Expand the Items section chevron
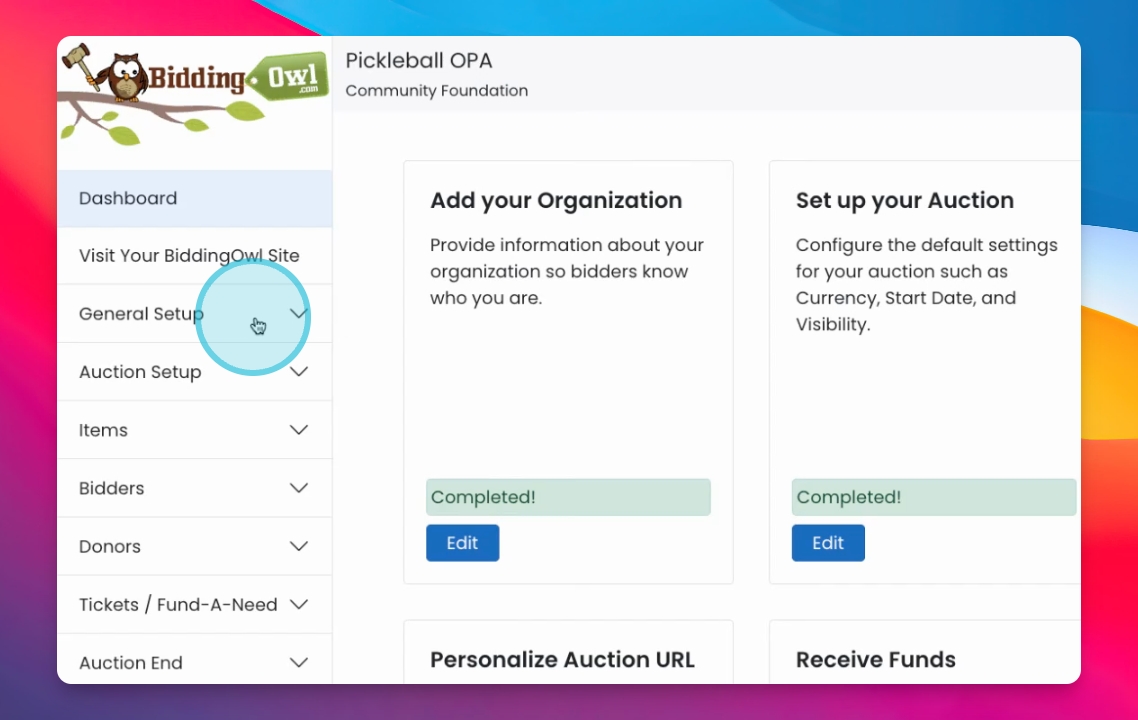The height and width of the screenshot is (720, 1138). pyautogui.click(x=298, y=430)
